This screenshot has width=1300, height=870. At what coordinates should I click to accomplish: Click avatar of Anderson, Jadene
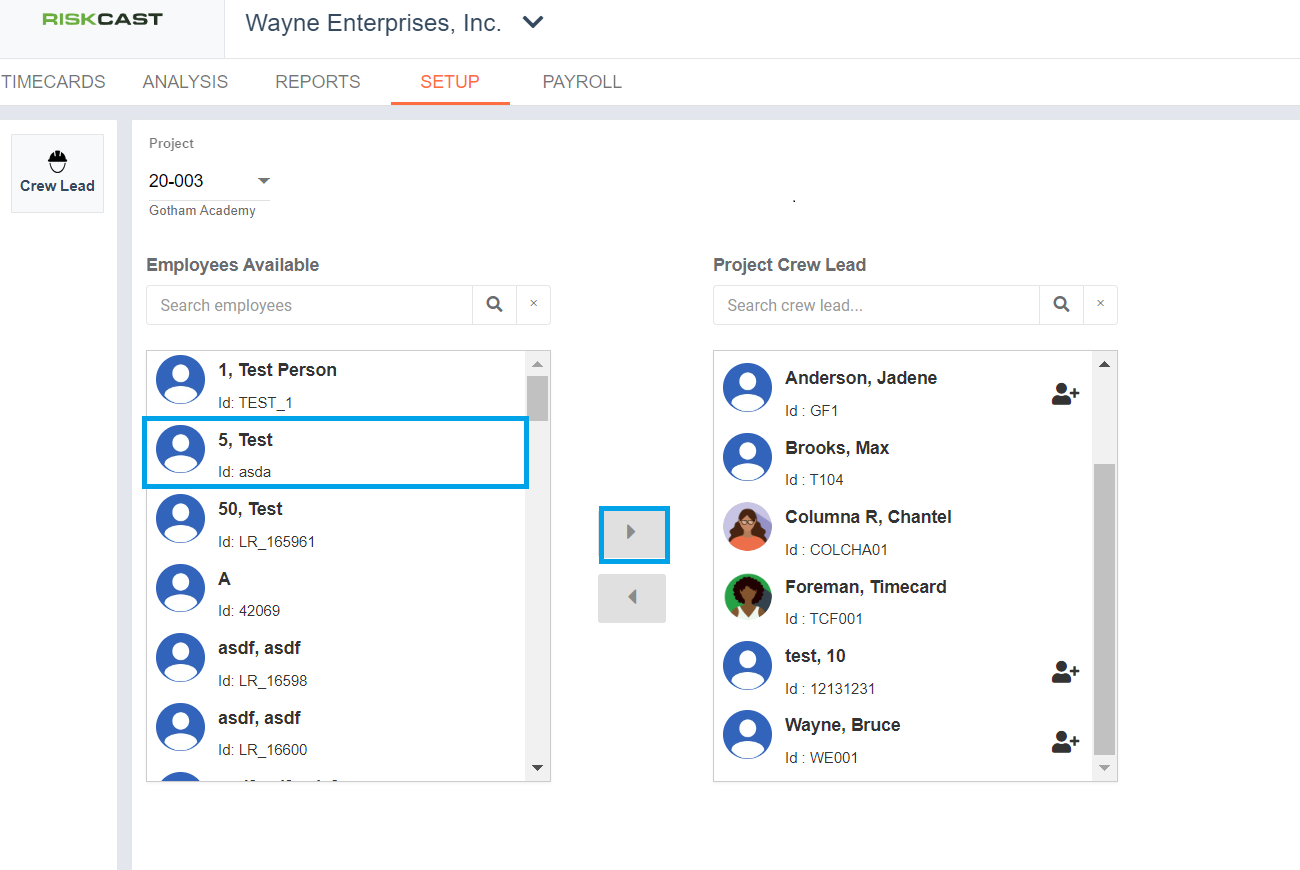[748, 387]
